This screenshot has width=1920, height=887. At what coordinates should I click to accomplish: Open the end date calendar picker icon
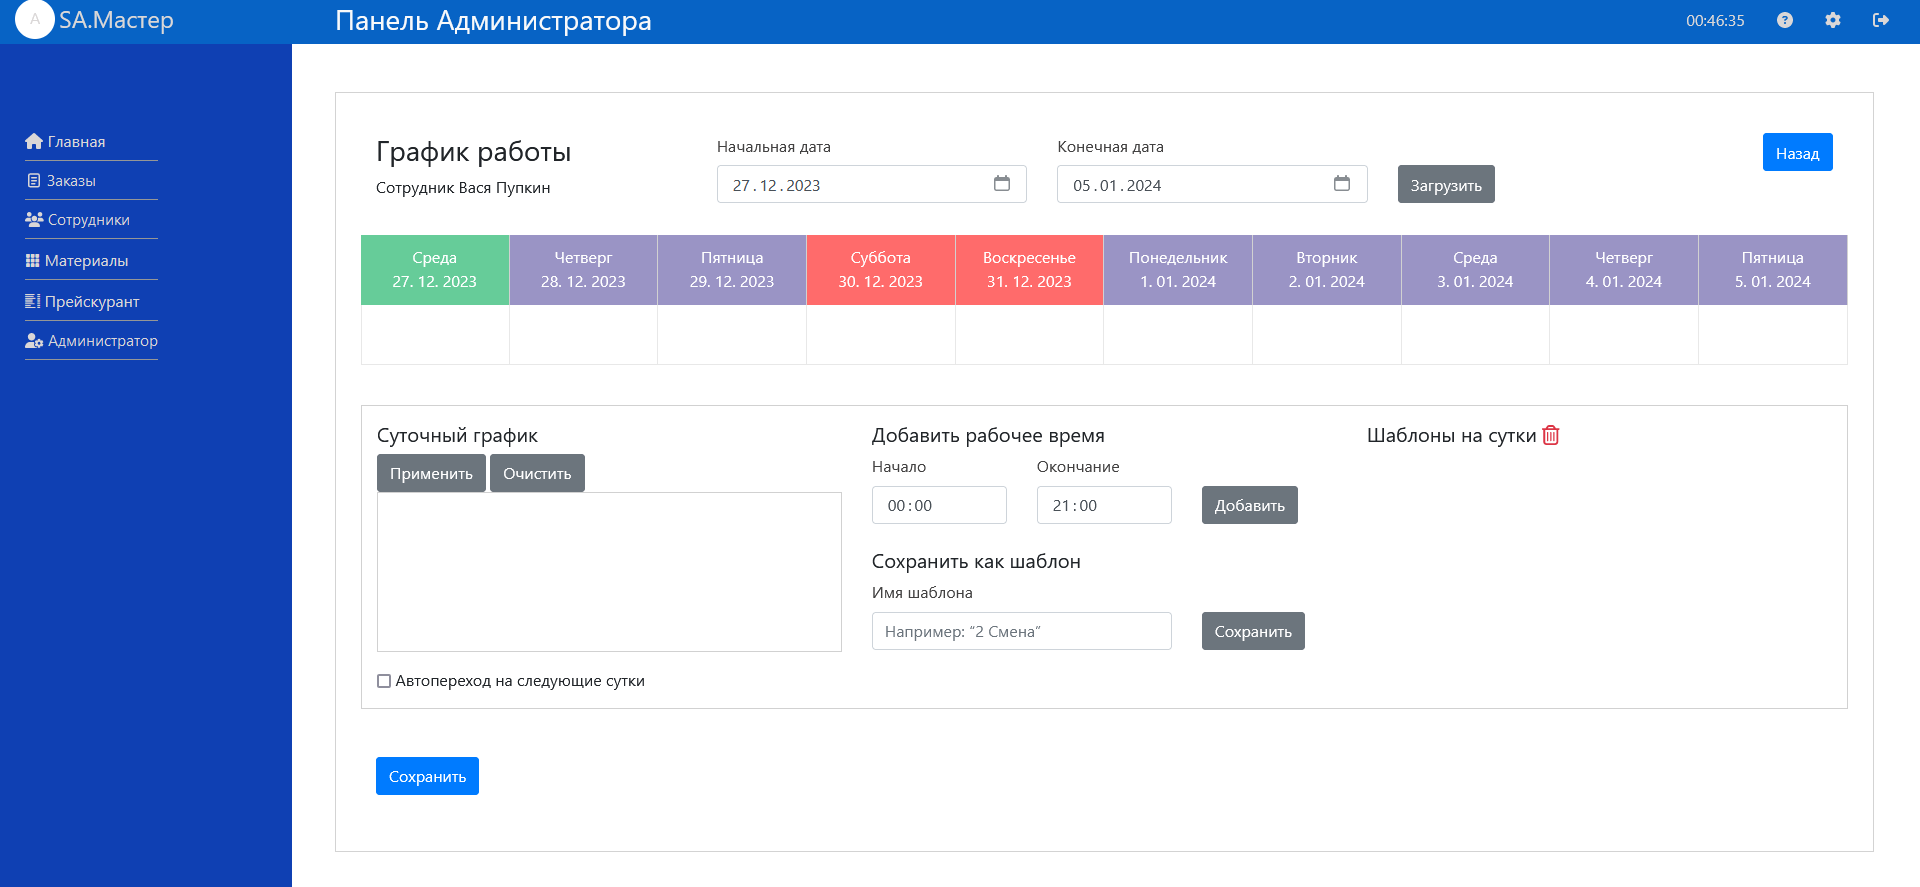pos(1342,184)
